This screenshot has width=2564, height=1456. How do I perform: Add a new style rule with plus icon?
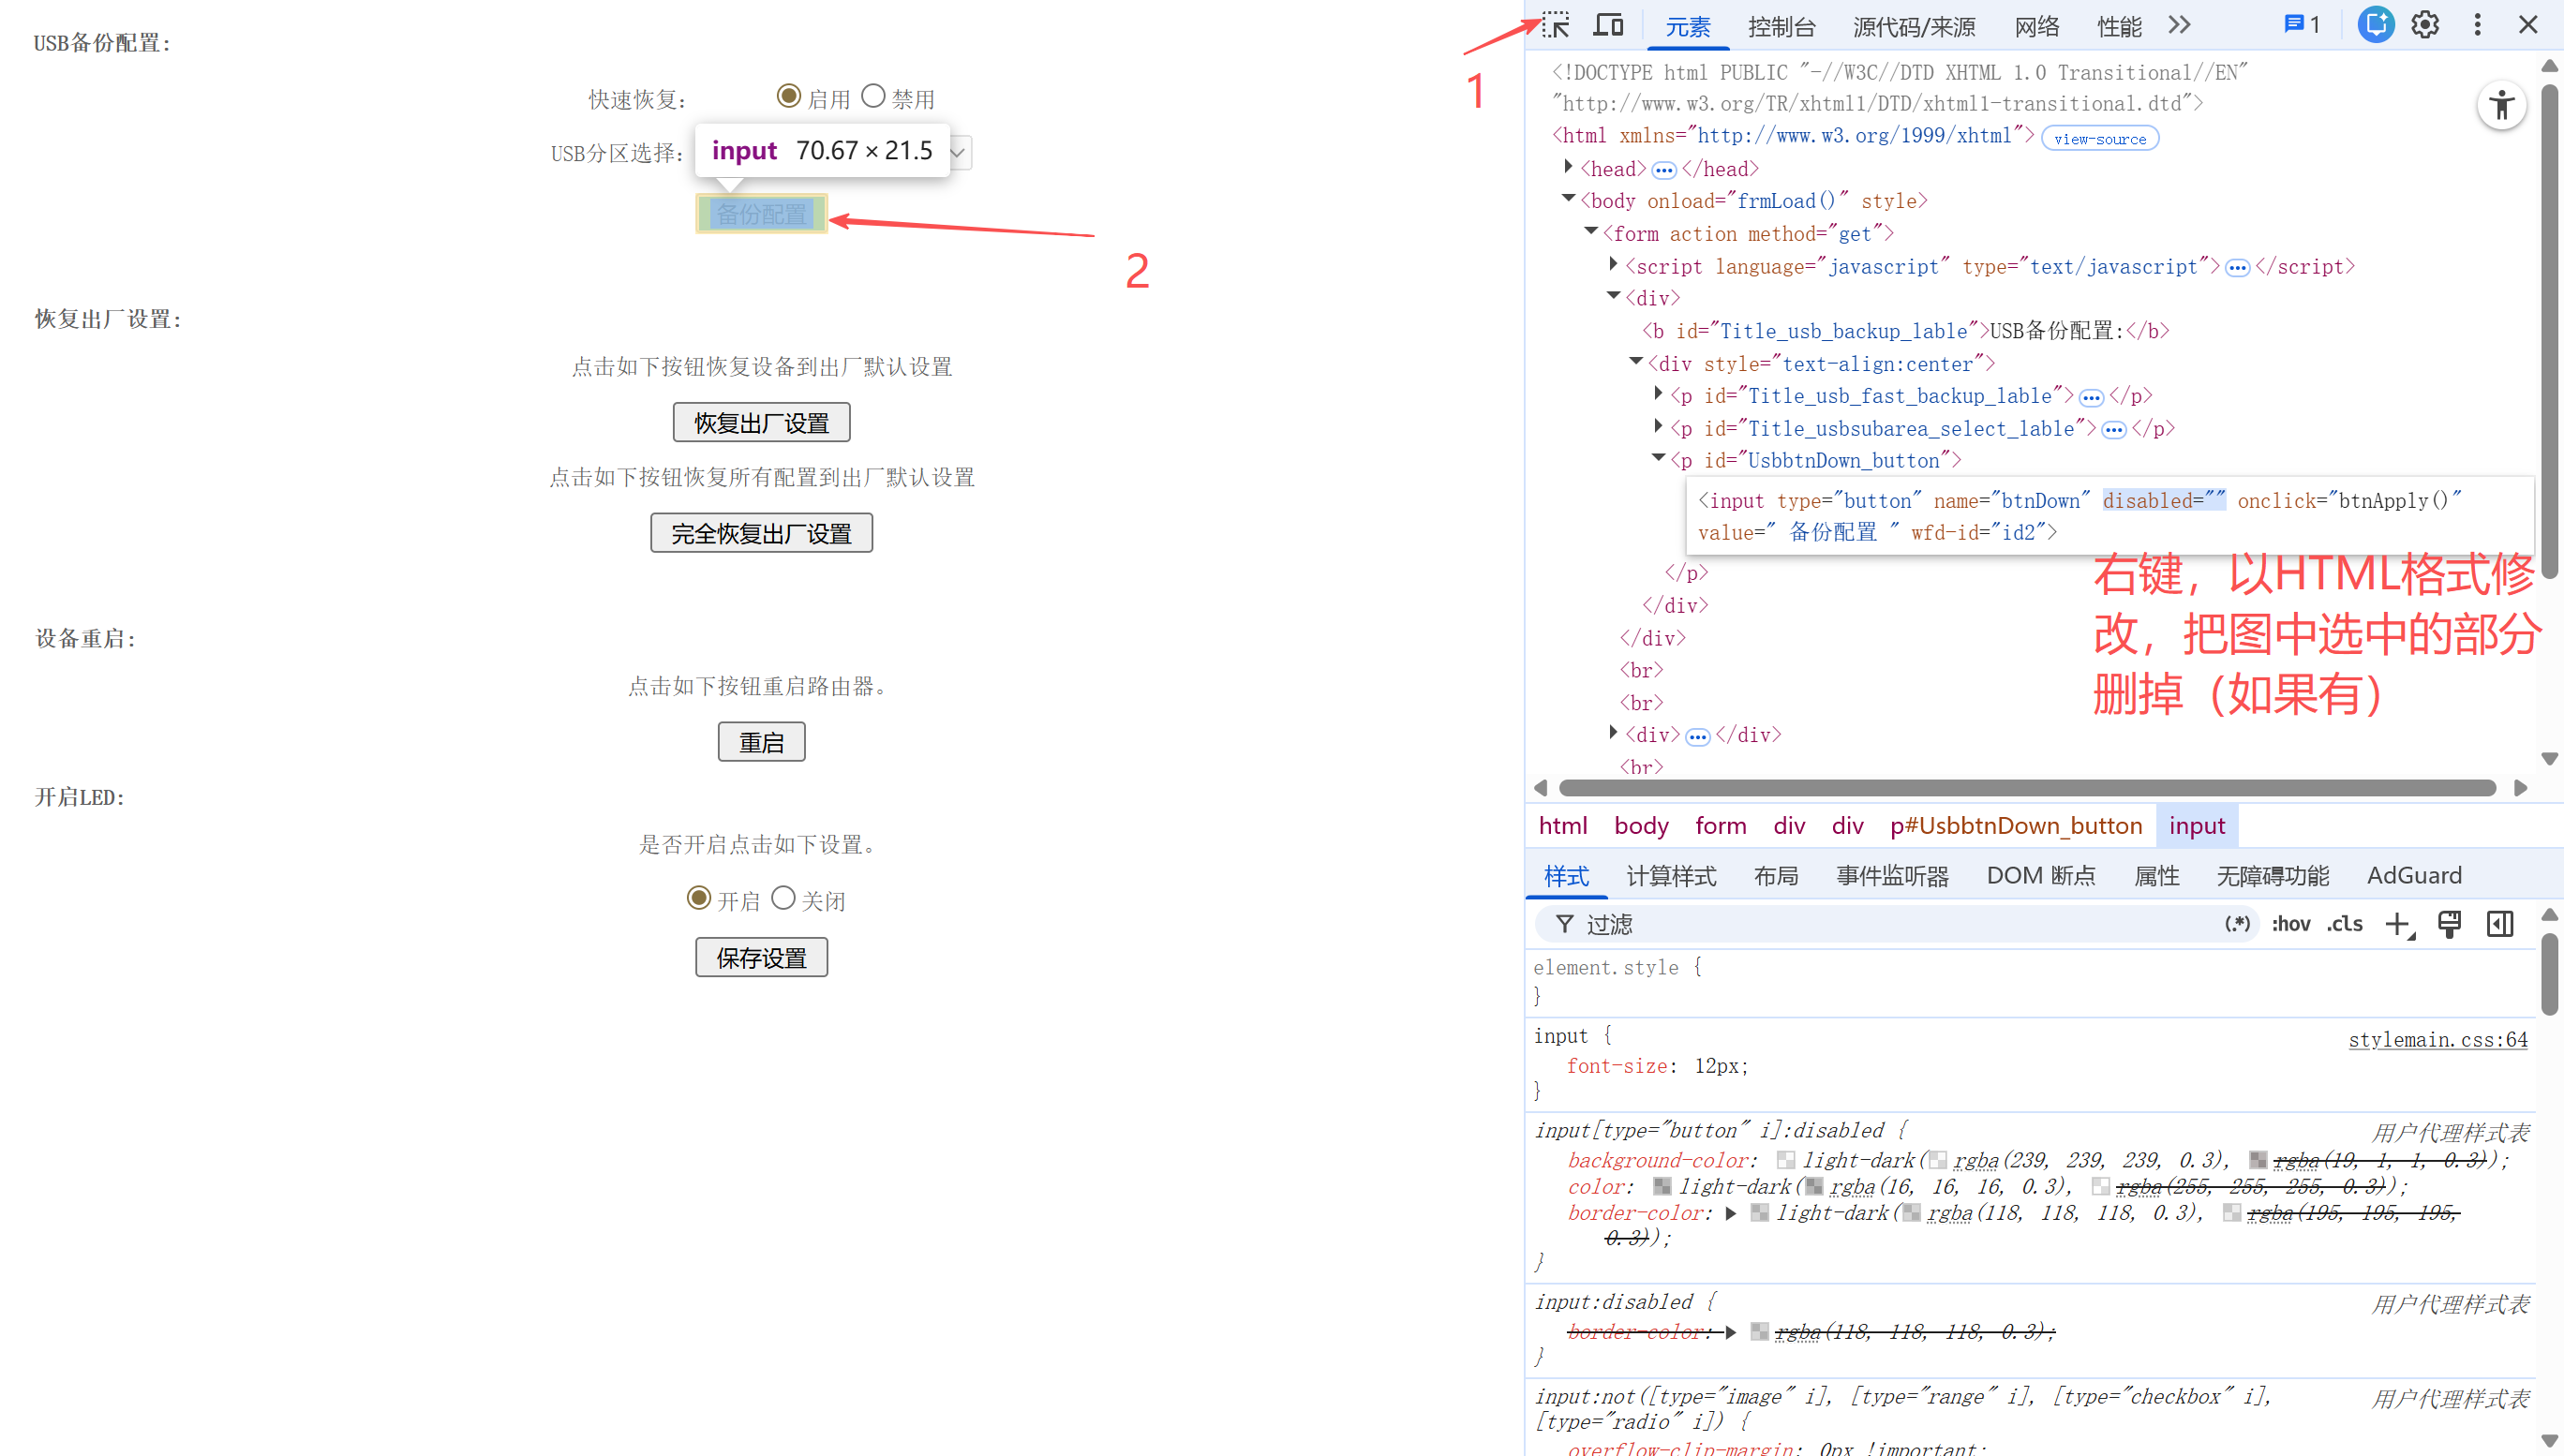2398,924
